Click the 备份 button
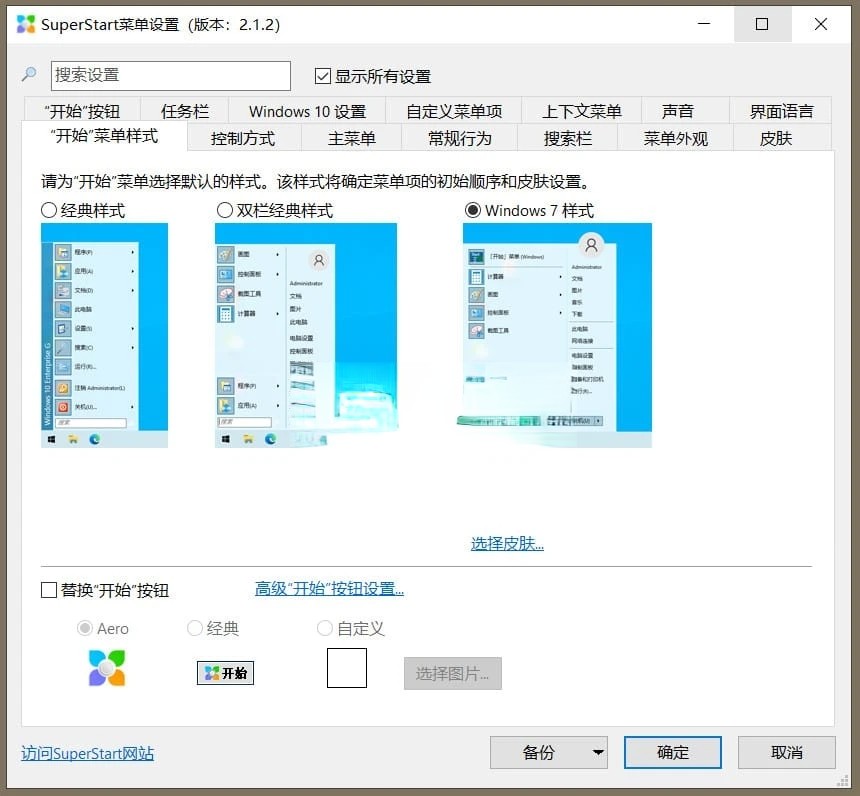 pos(539,752)
